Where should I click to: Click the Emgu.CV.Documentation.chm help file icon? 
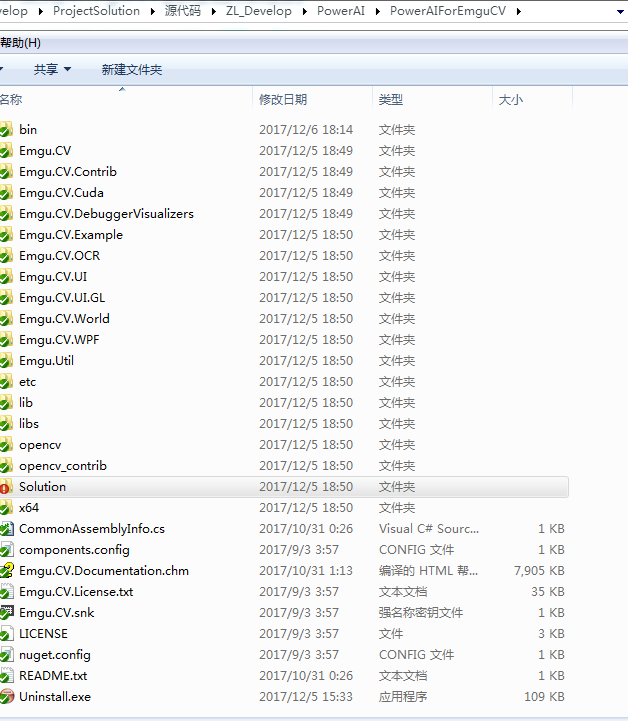[6, 571]
